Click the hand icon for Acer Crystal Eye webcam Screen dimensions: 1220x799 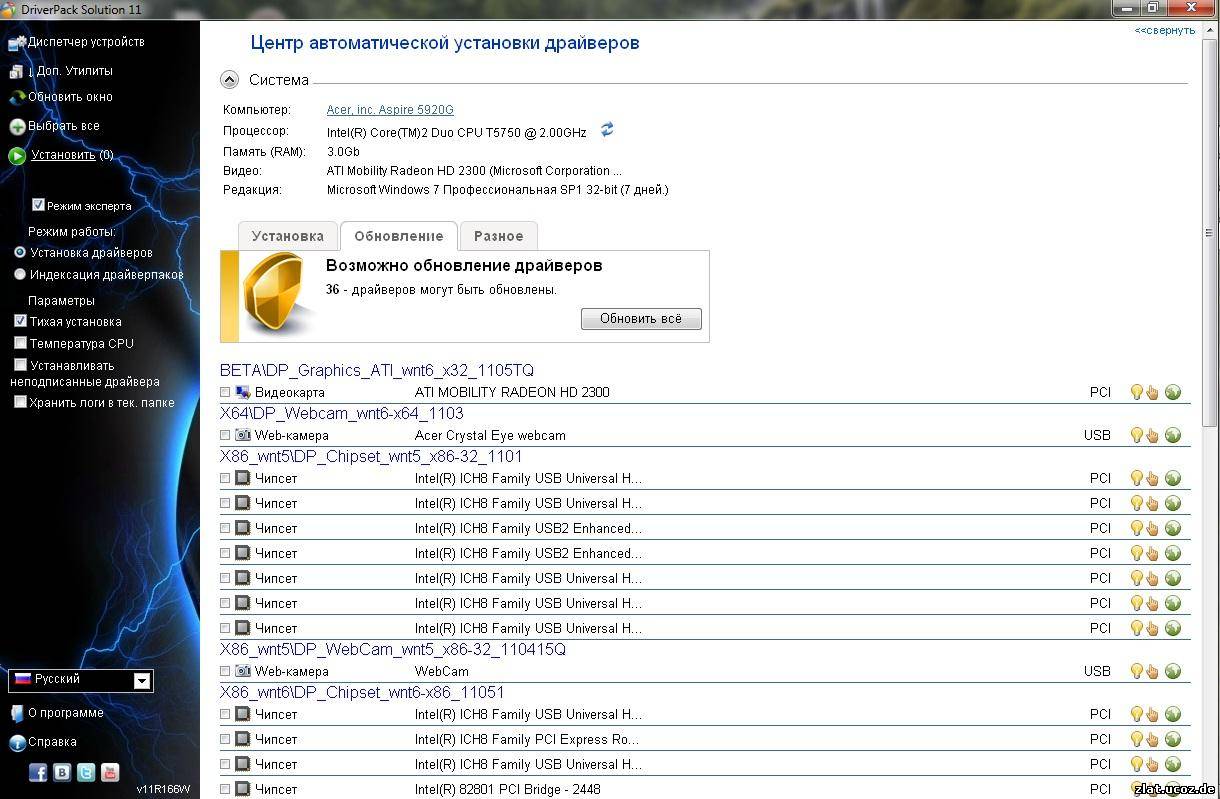1152,435
